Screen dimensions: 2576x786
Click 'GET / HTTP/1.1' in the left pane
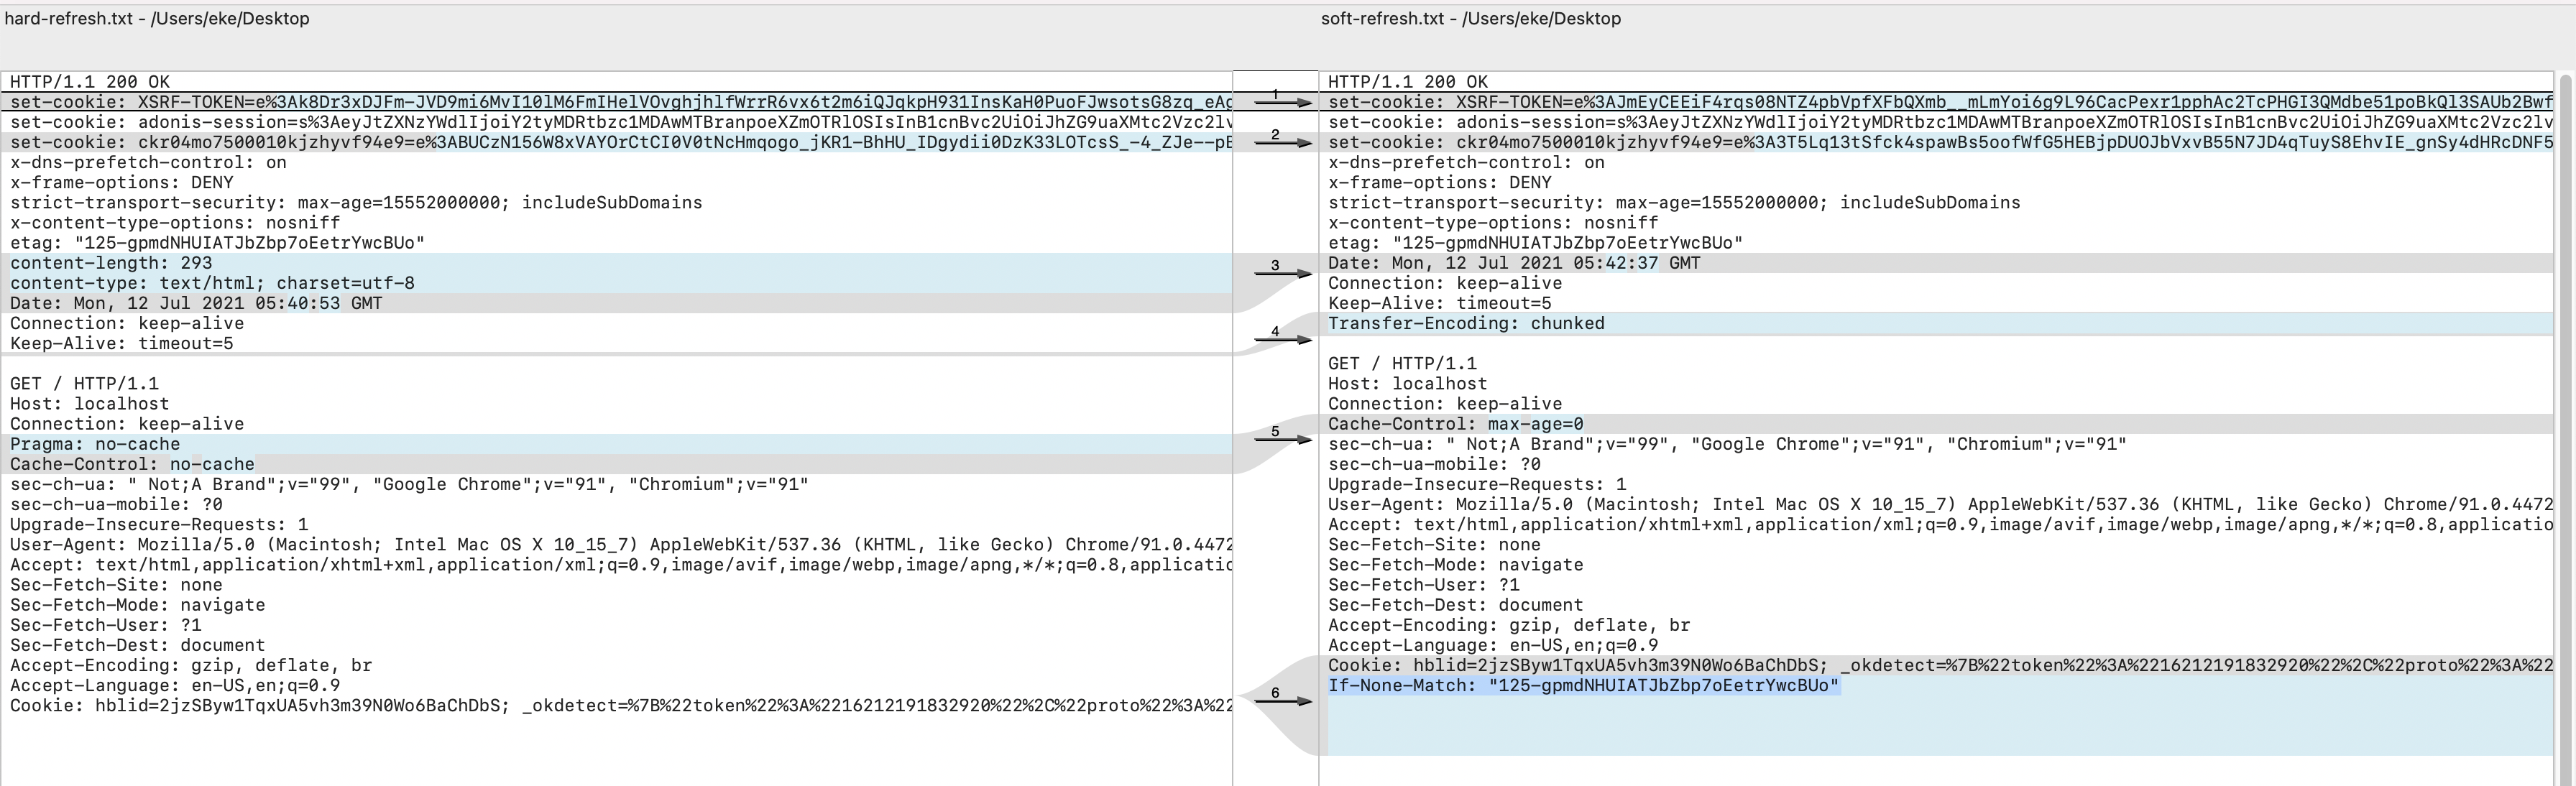coord(84,383)
